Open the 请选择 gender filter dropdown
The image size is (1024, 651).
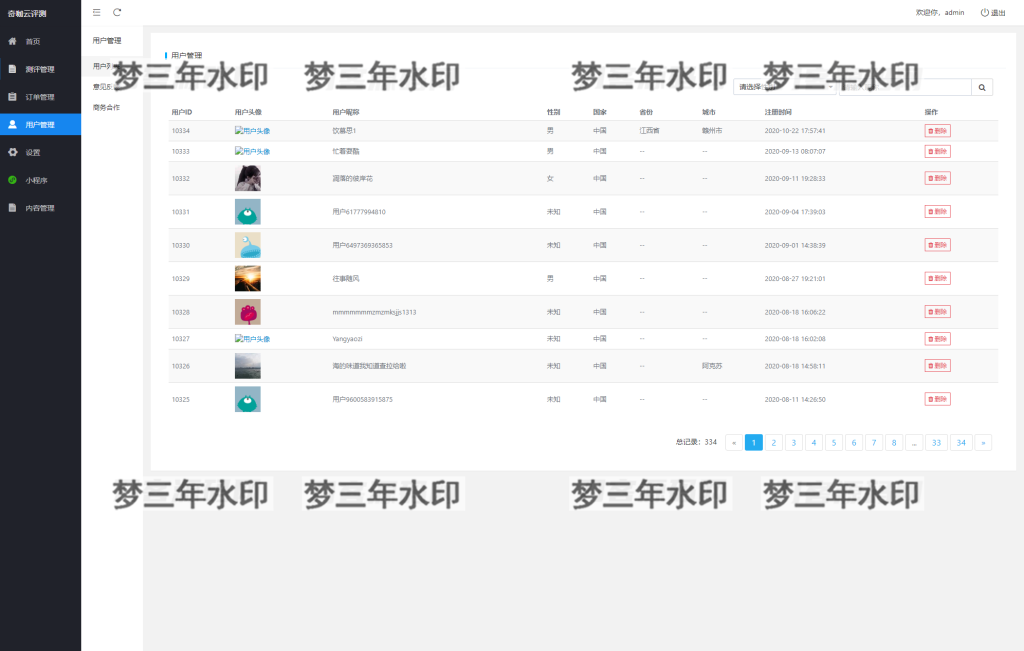pos(784,87)
